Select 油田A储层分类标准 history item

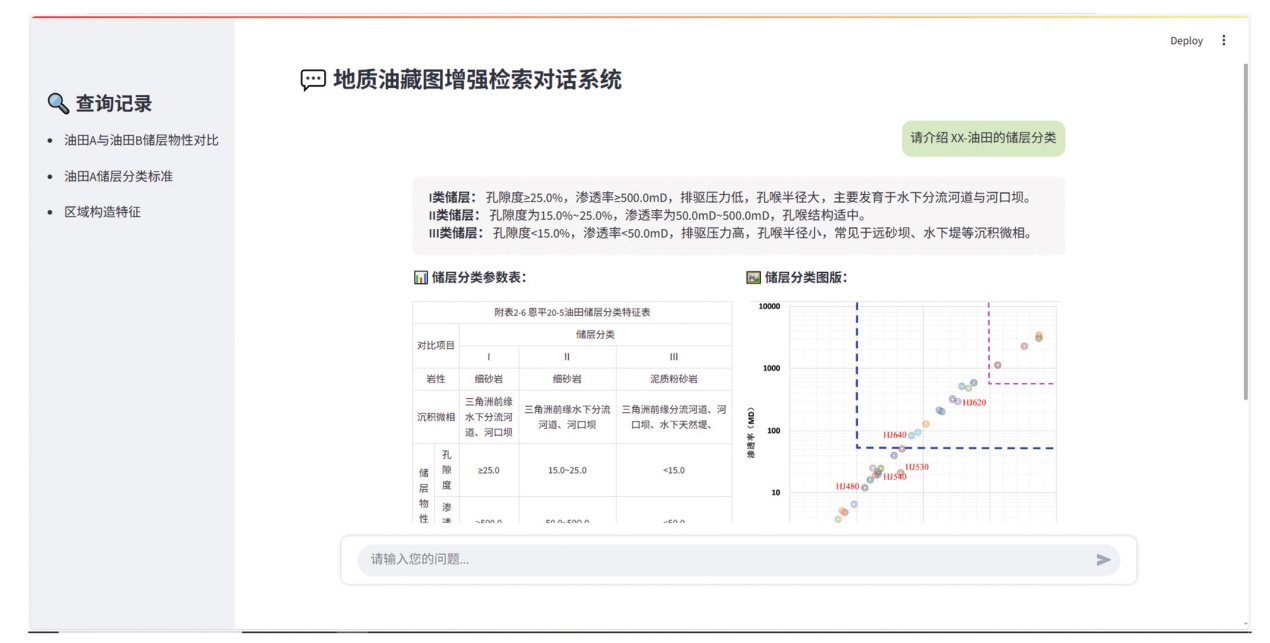[x=125, y=176]
